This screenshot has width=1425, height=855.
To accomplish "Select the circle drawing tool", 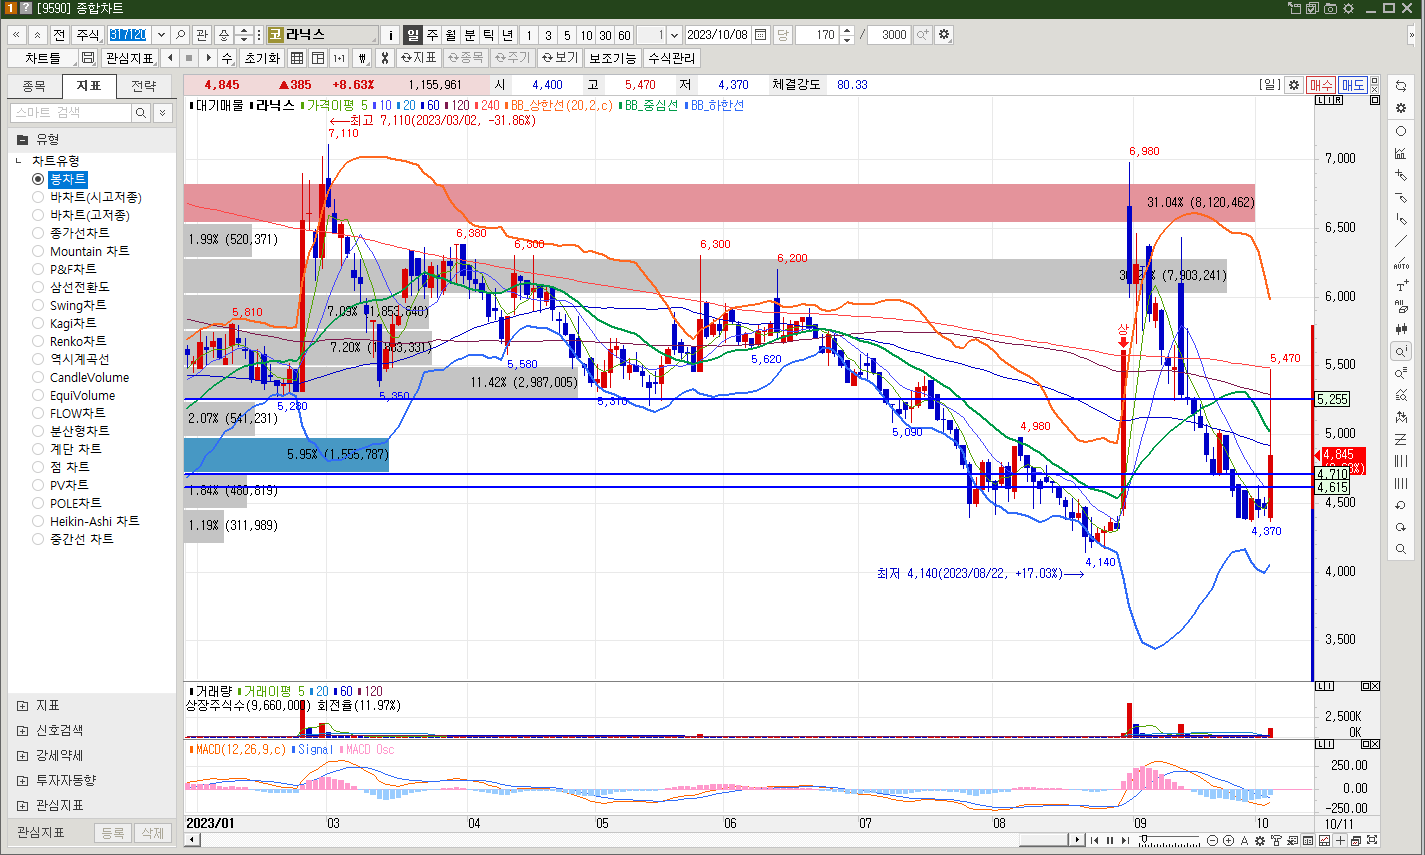I will (x=1401, y=131).
